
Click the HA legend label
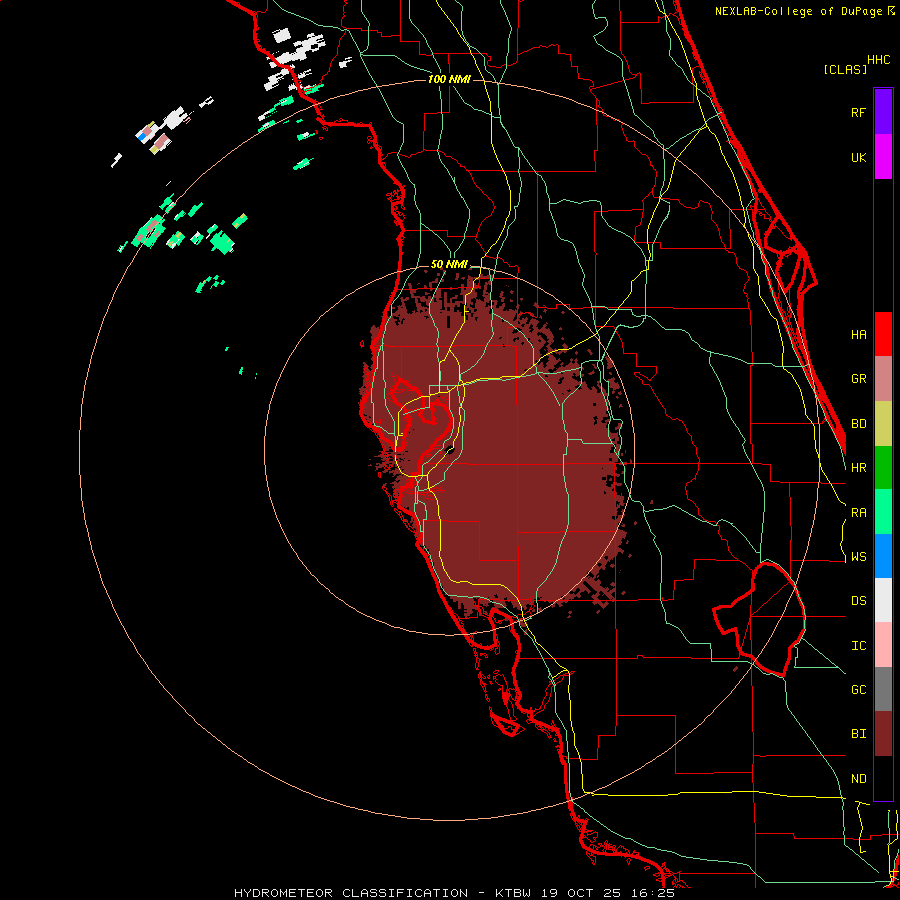click(x=858, y=334)
